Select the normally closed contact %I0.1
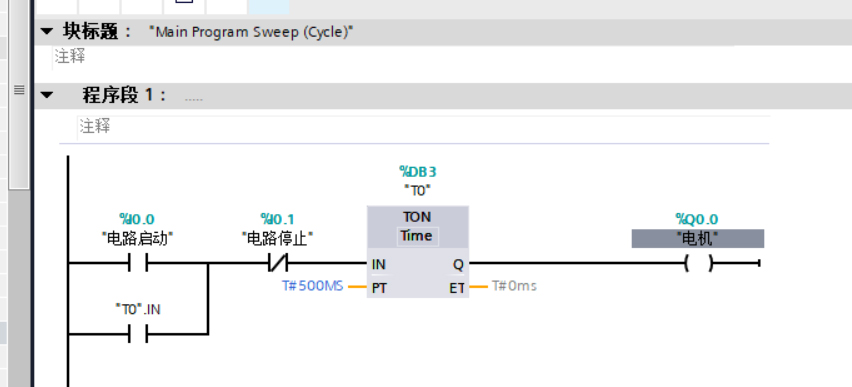Viewport: 852px width, 387px height. (x=278, y=264)
